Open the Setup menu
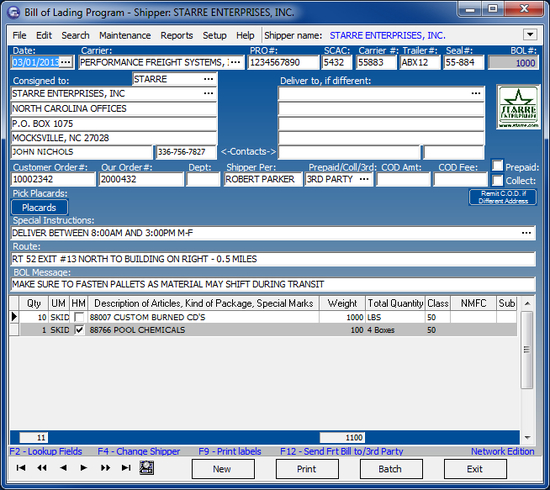Viewport: 550px width, 490px height. pos(214,35)
